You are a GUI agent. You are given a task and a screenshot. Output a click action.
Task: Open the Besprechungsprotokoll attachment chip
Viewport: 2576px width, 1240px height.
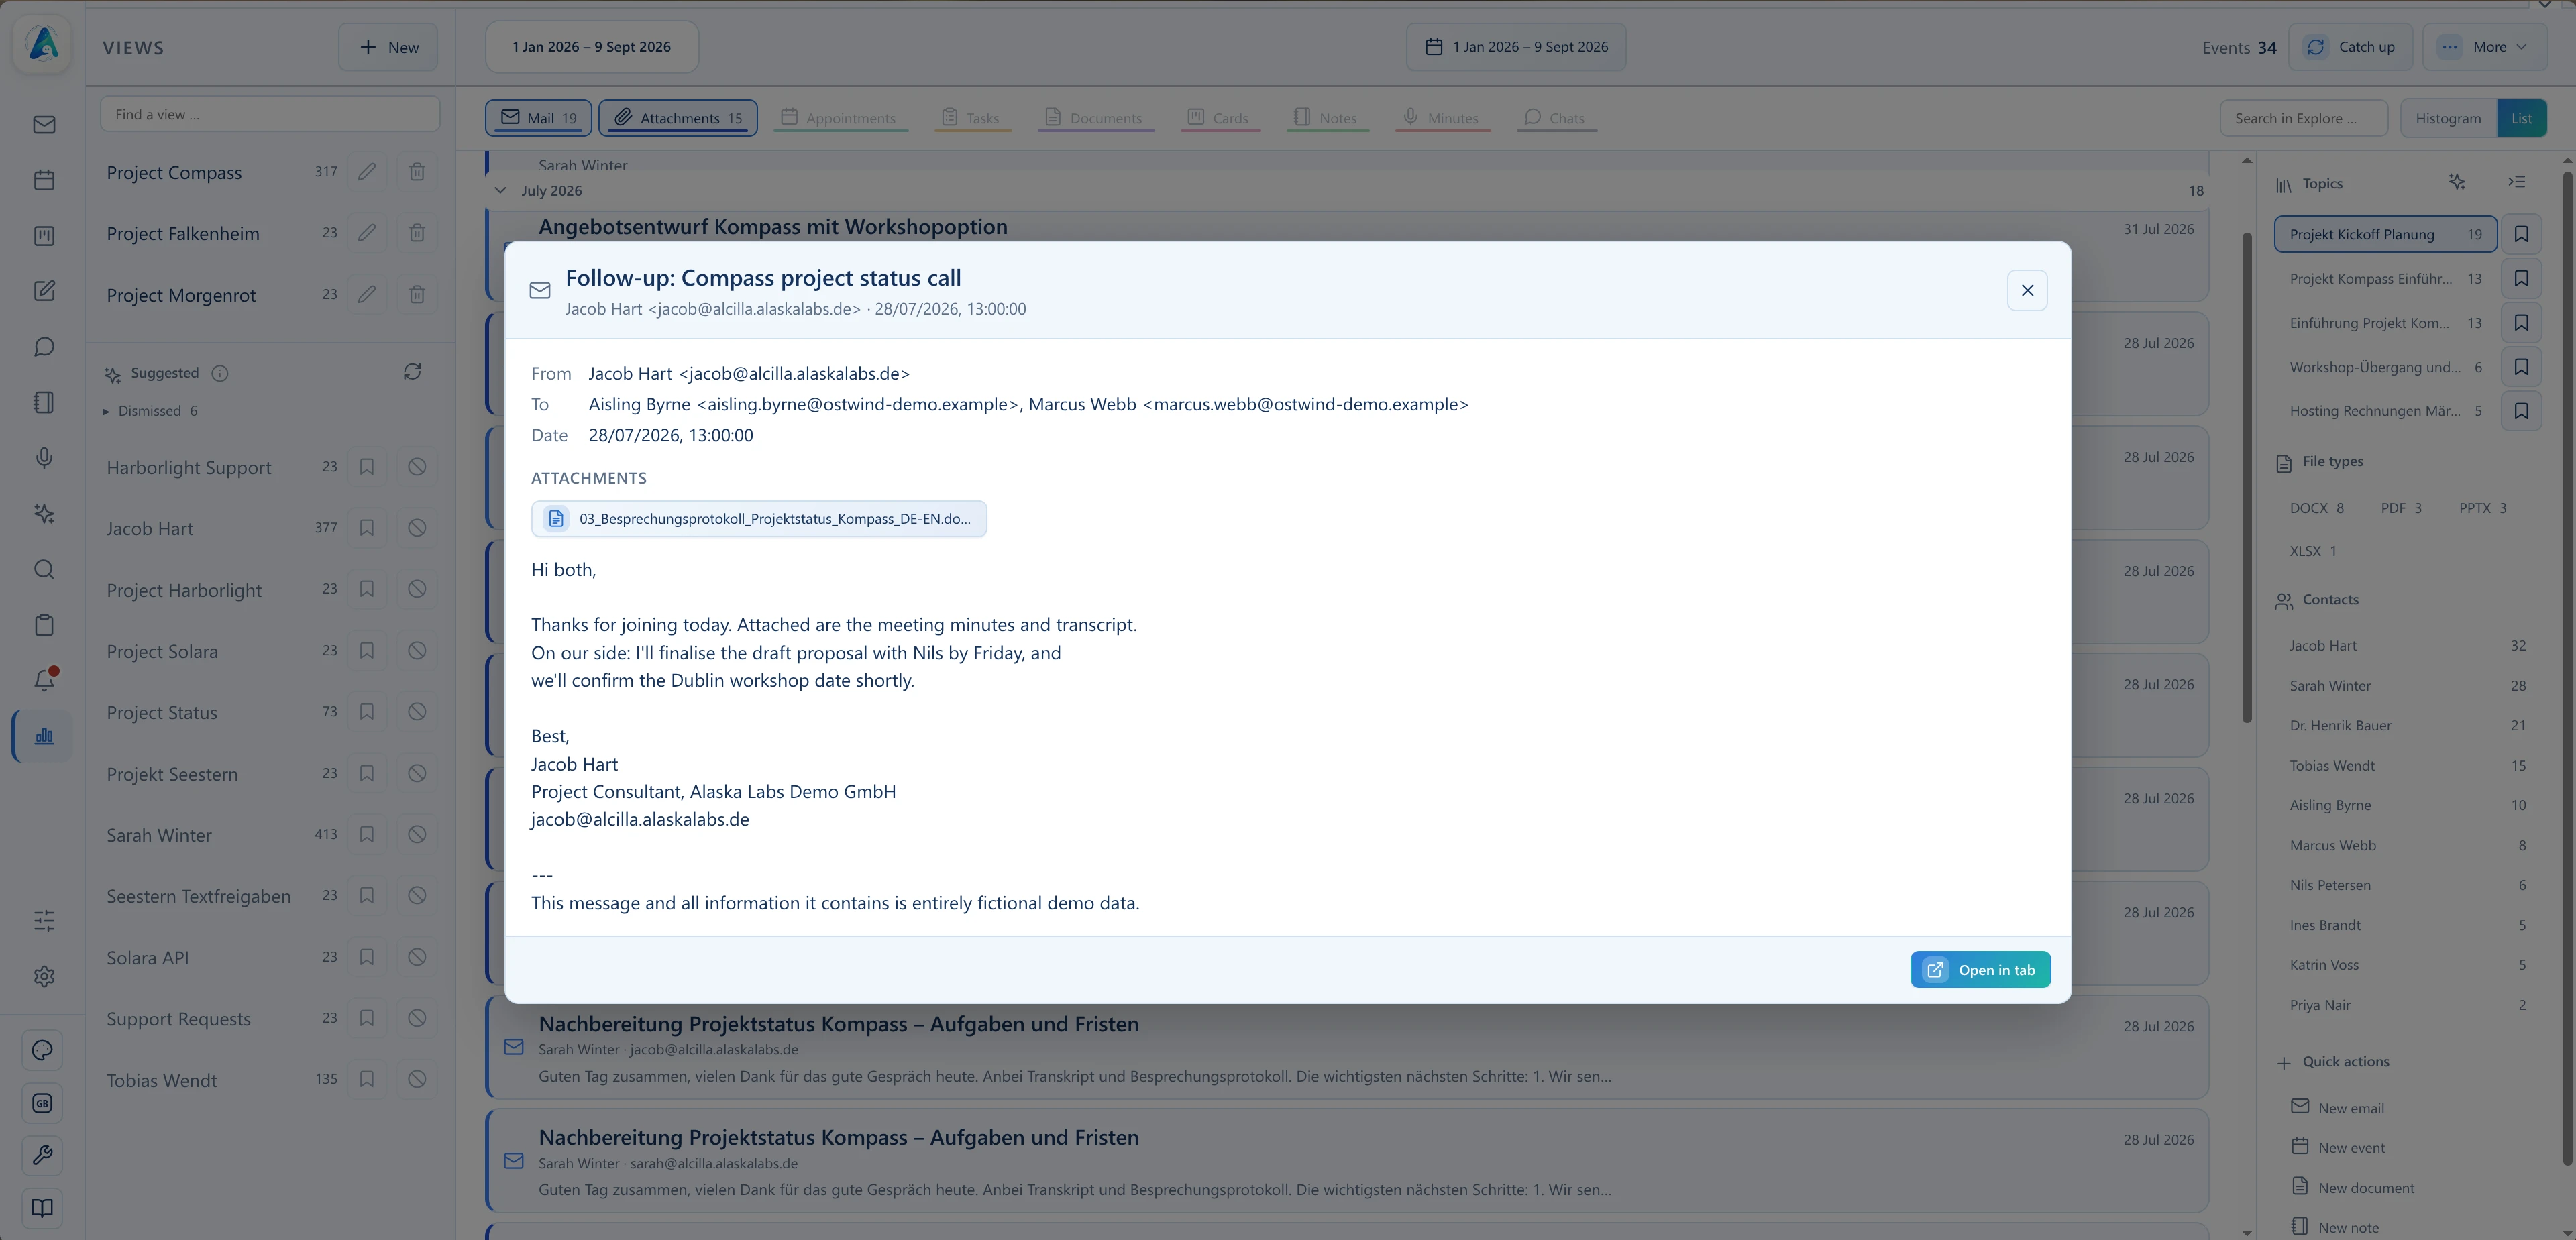759,519
